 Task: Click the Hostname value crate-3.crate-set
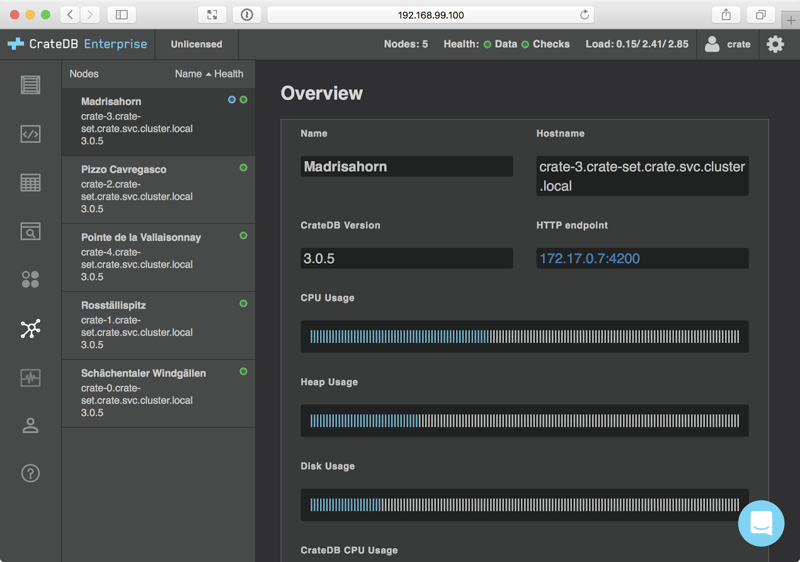(642, 176)
